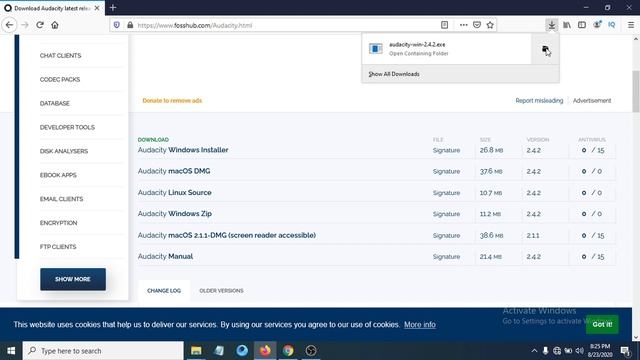Toggle reader view icon in address bar
The width and height of the screenshot is (640, 360).
(444, 25)
